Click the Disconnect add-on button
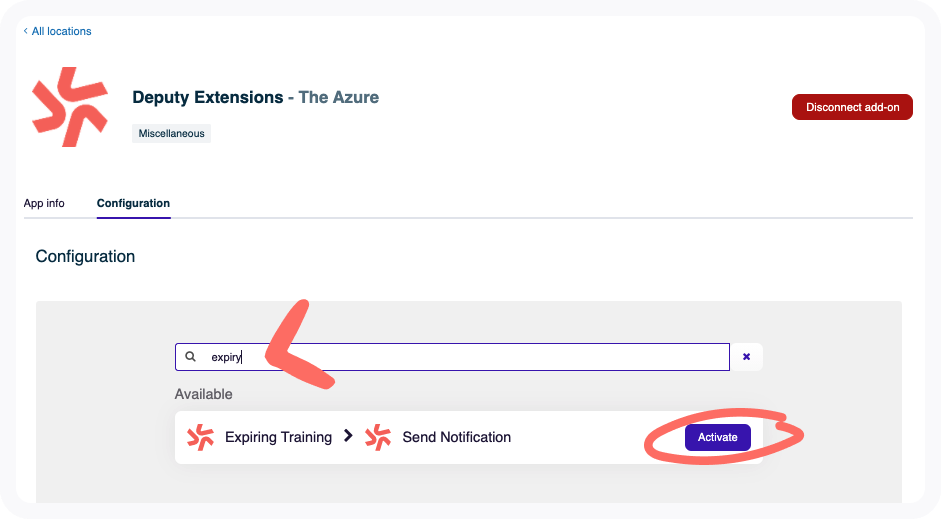 [852, 107]
